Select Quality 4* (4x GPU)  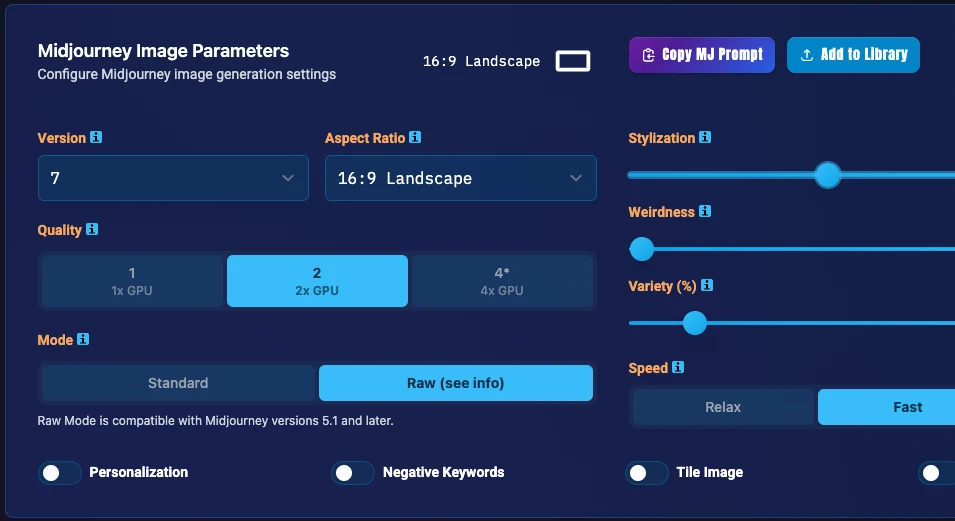point(502,281)
